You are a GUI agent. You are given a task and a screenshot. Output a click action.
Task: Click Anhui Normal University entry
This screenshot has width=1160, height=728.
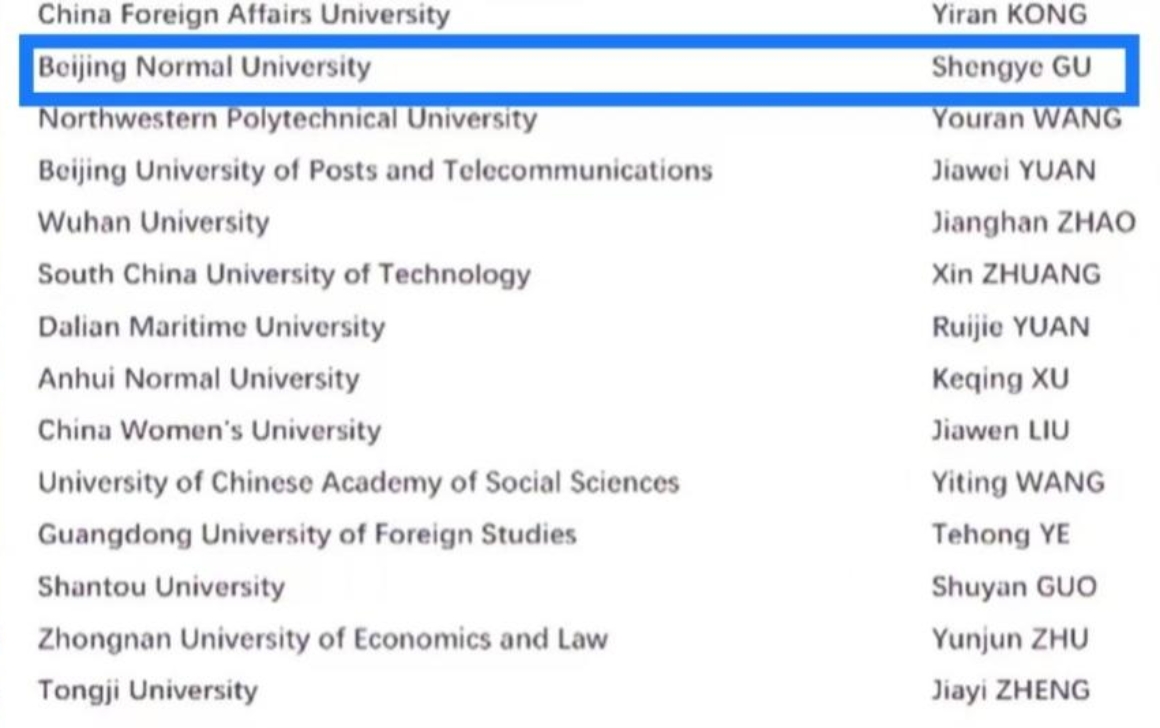click(x=198, y=379)
